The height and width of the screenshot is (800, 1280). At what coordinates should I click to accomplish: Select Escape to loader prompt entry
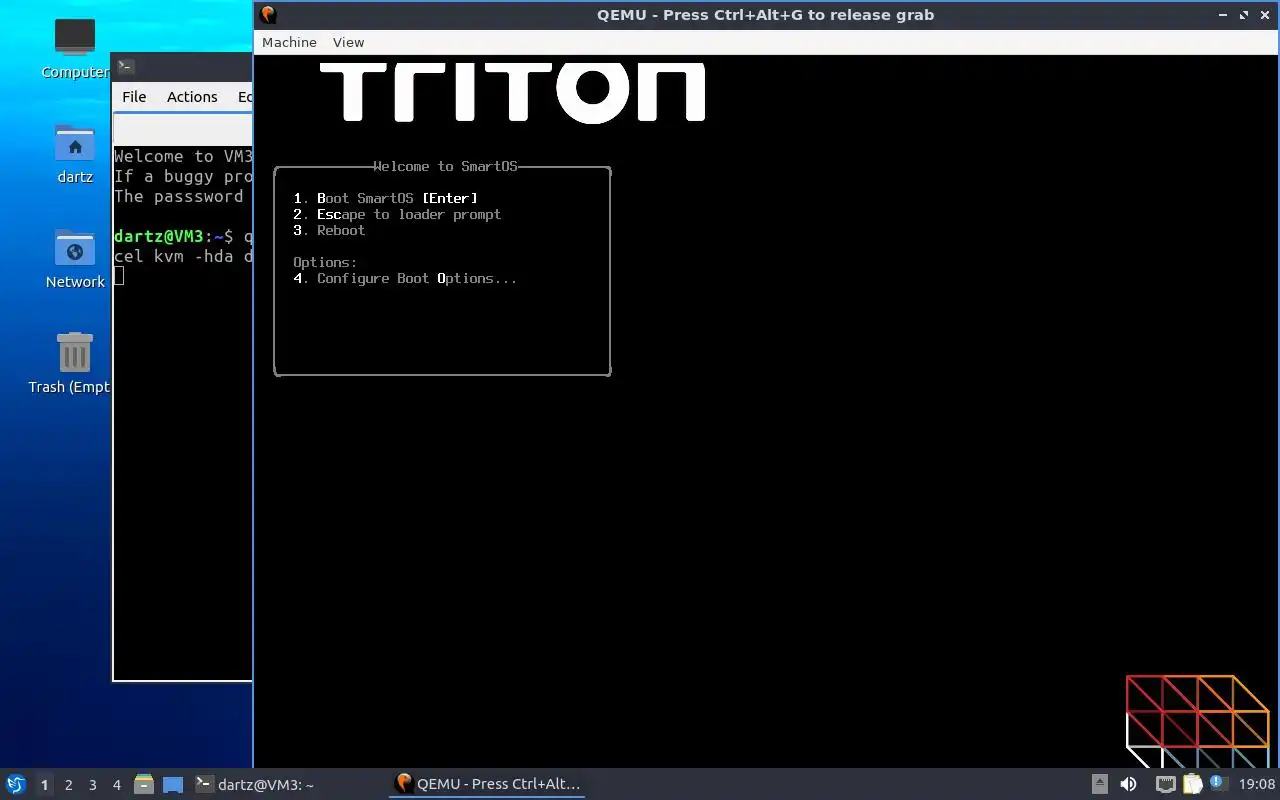click(x=397, y=214)
